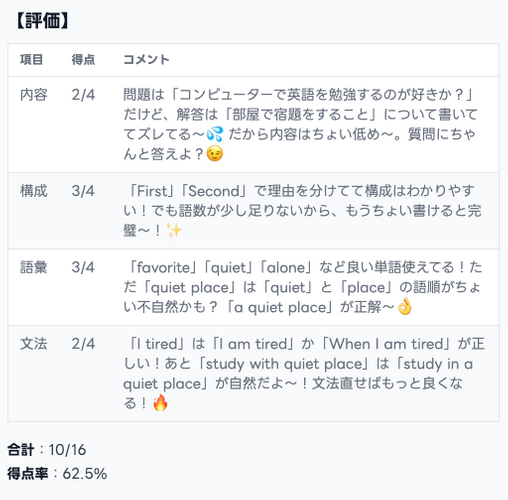Click the 内容 score 2/4
The image size is (508, 500).
pyautogui.click(x=83, y=95)
